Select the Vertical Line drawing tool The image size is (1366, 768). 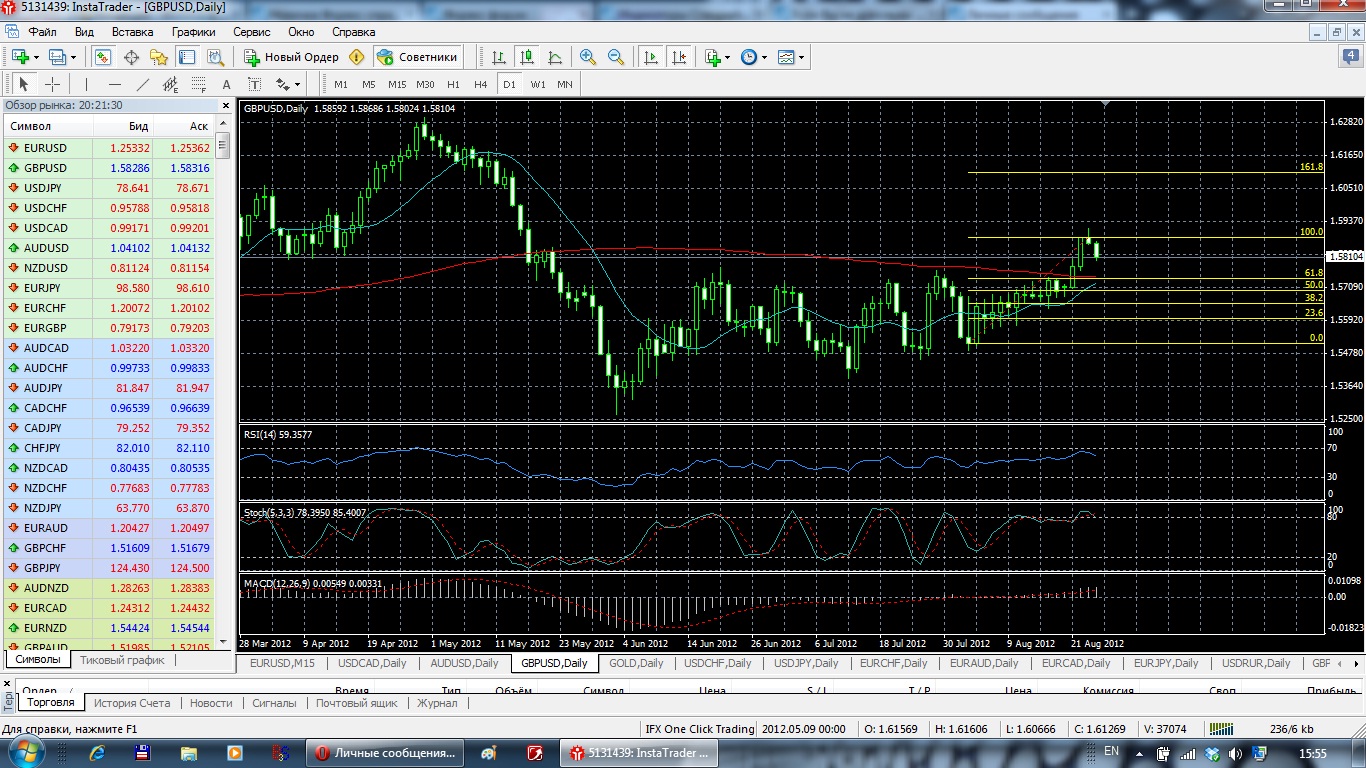point(87,84)
